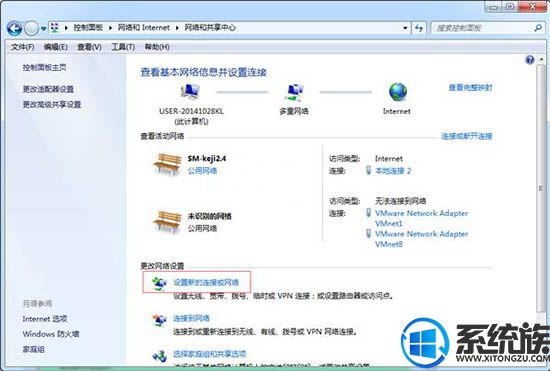Go to 控制面板主页 in sidebar
The height and width of the screenshot is (371, 550).
coord(44,67)
